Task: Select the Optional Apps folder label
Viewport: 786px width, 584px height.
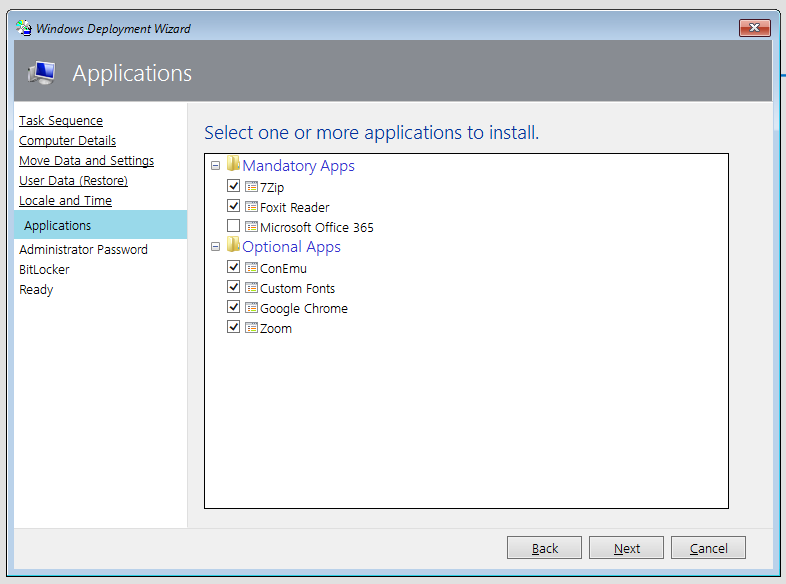Action: coord(291,247)
